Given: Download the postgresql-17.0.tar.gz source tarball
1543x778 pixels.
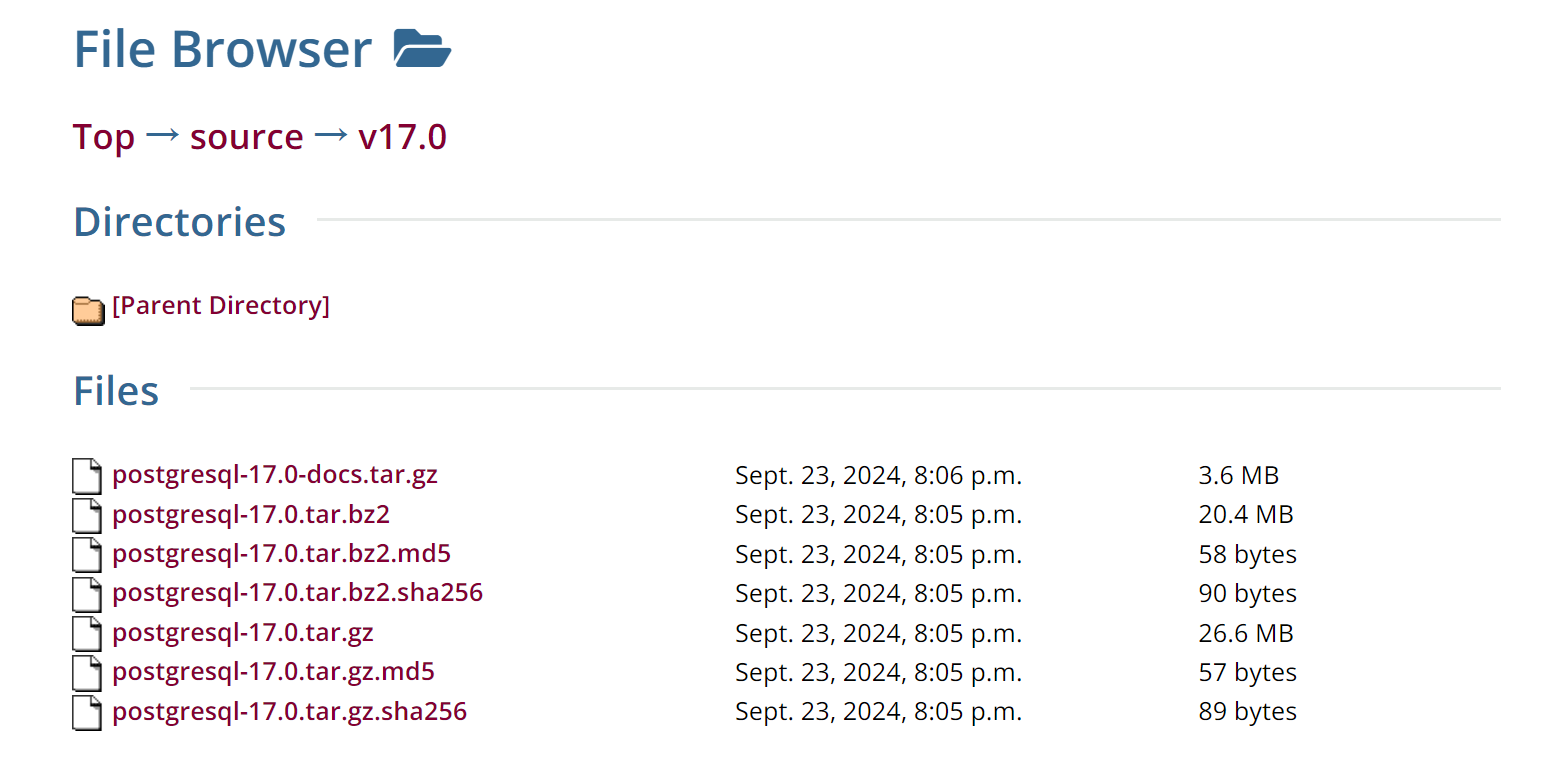Looking at the screenshot, I should tap(242, 632).
